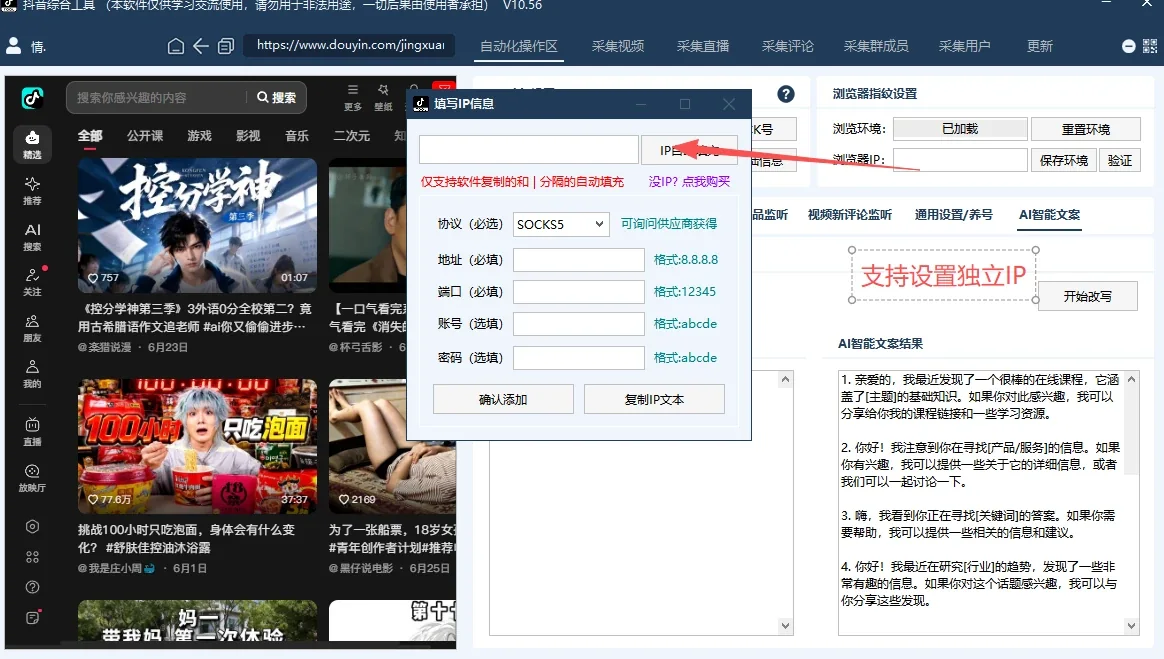Click 重置环境 button

click(x=1085, y=129)
